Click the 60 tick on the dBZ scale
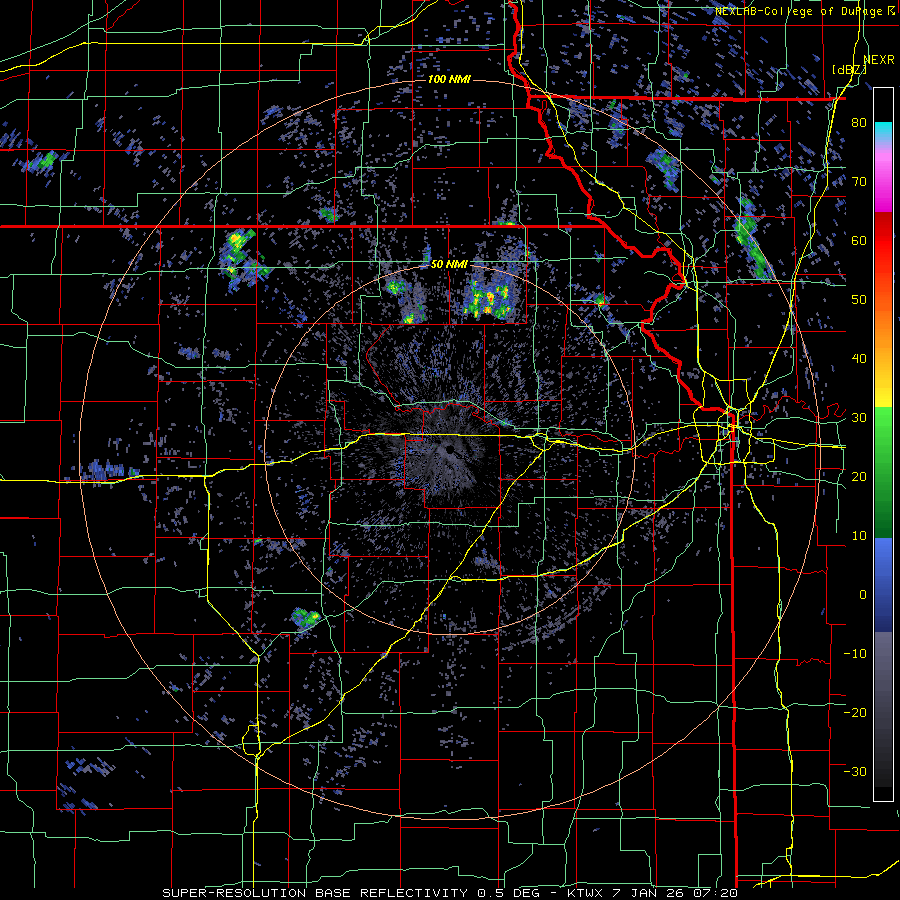 tap(859, 240)
